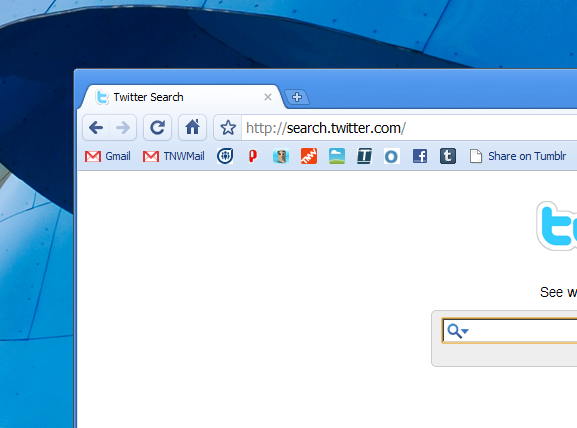Viewport: 577px width, 428px height.
Task: Open the home page via the house icon
Action: click(x=192, y=128)
